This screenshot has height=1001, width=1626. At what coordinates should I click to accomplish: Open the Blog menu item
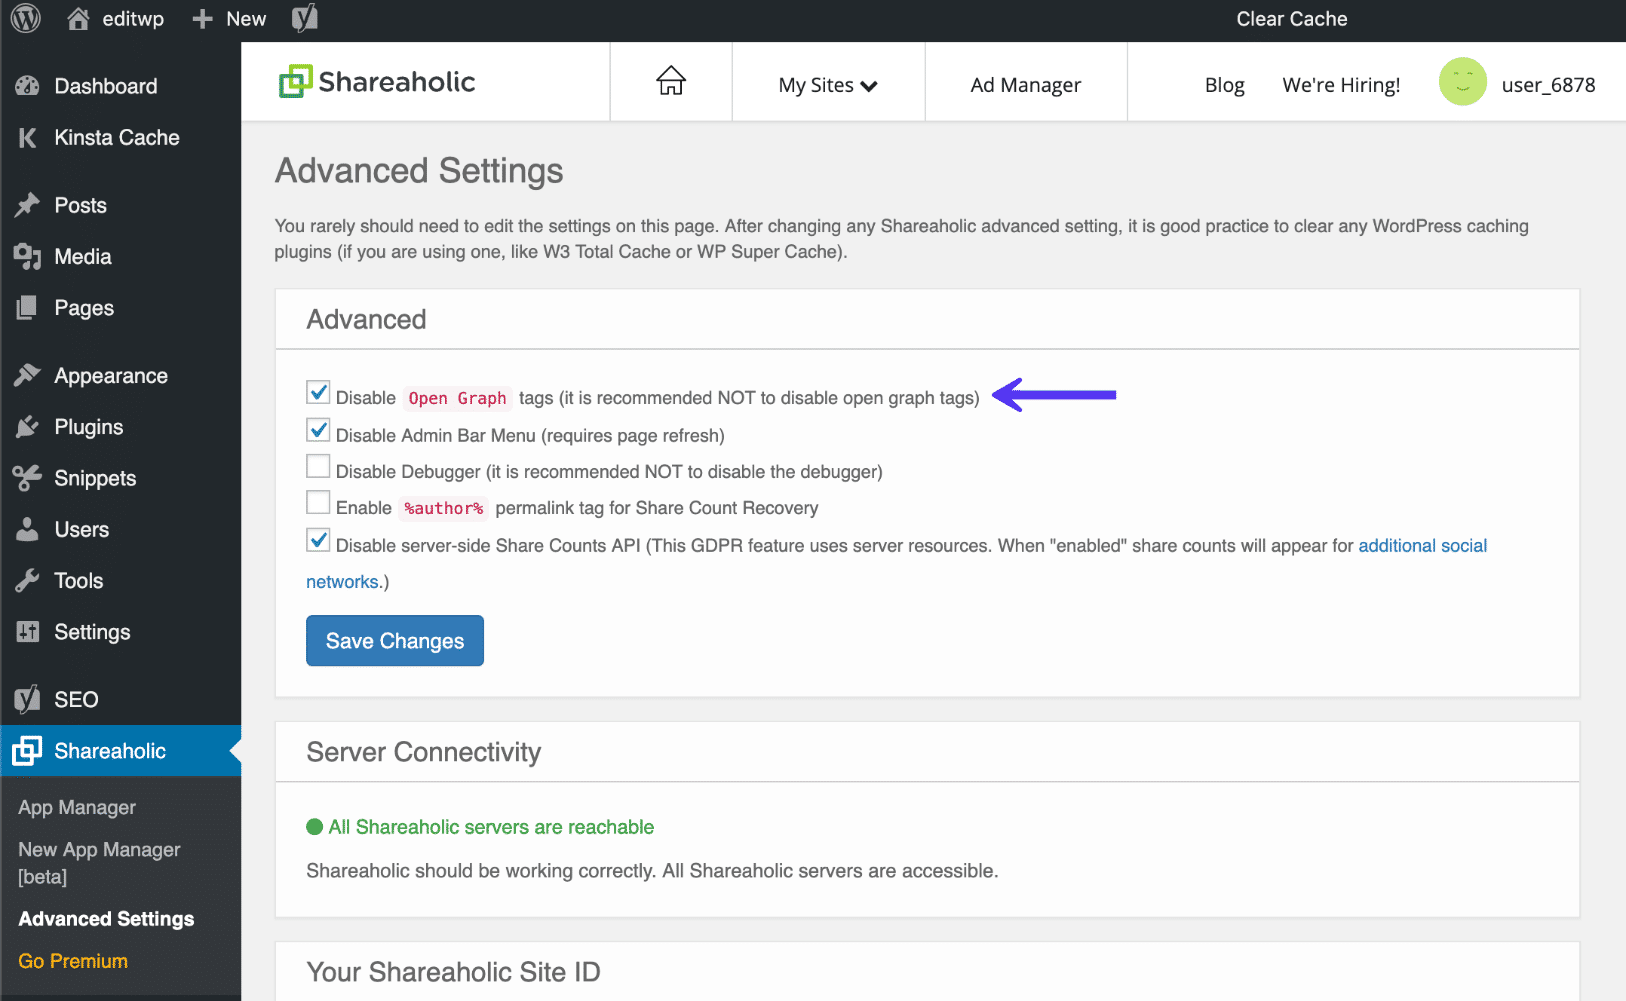[x=1225, y=85]
